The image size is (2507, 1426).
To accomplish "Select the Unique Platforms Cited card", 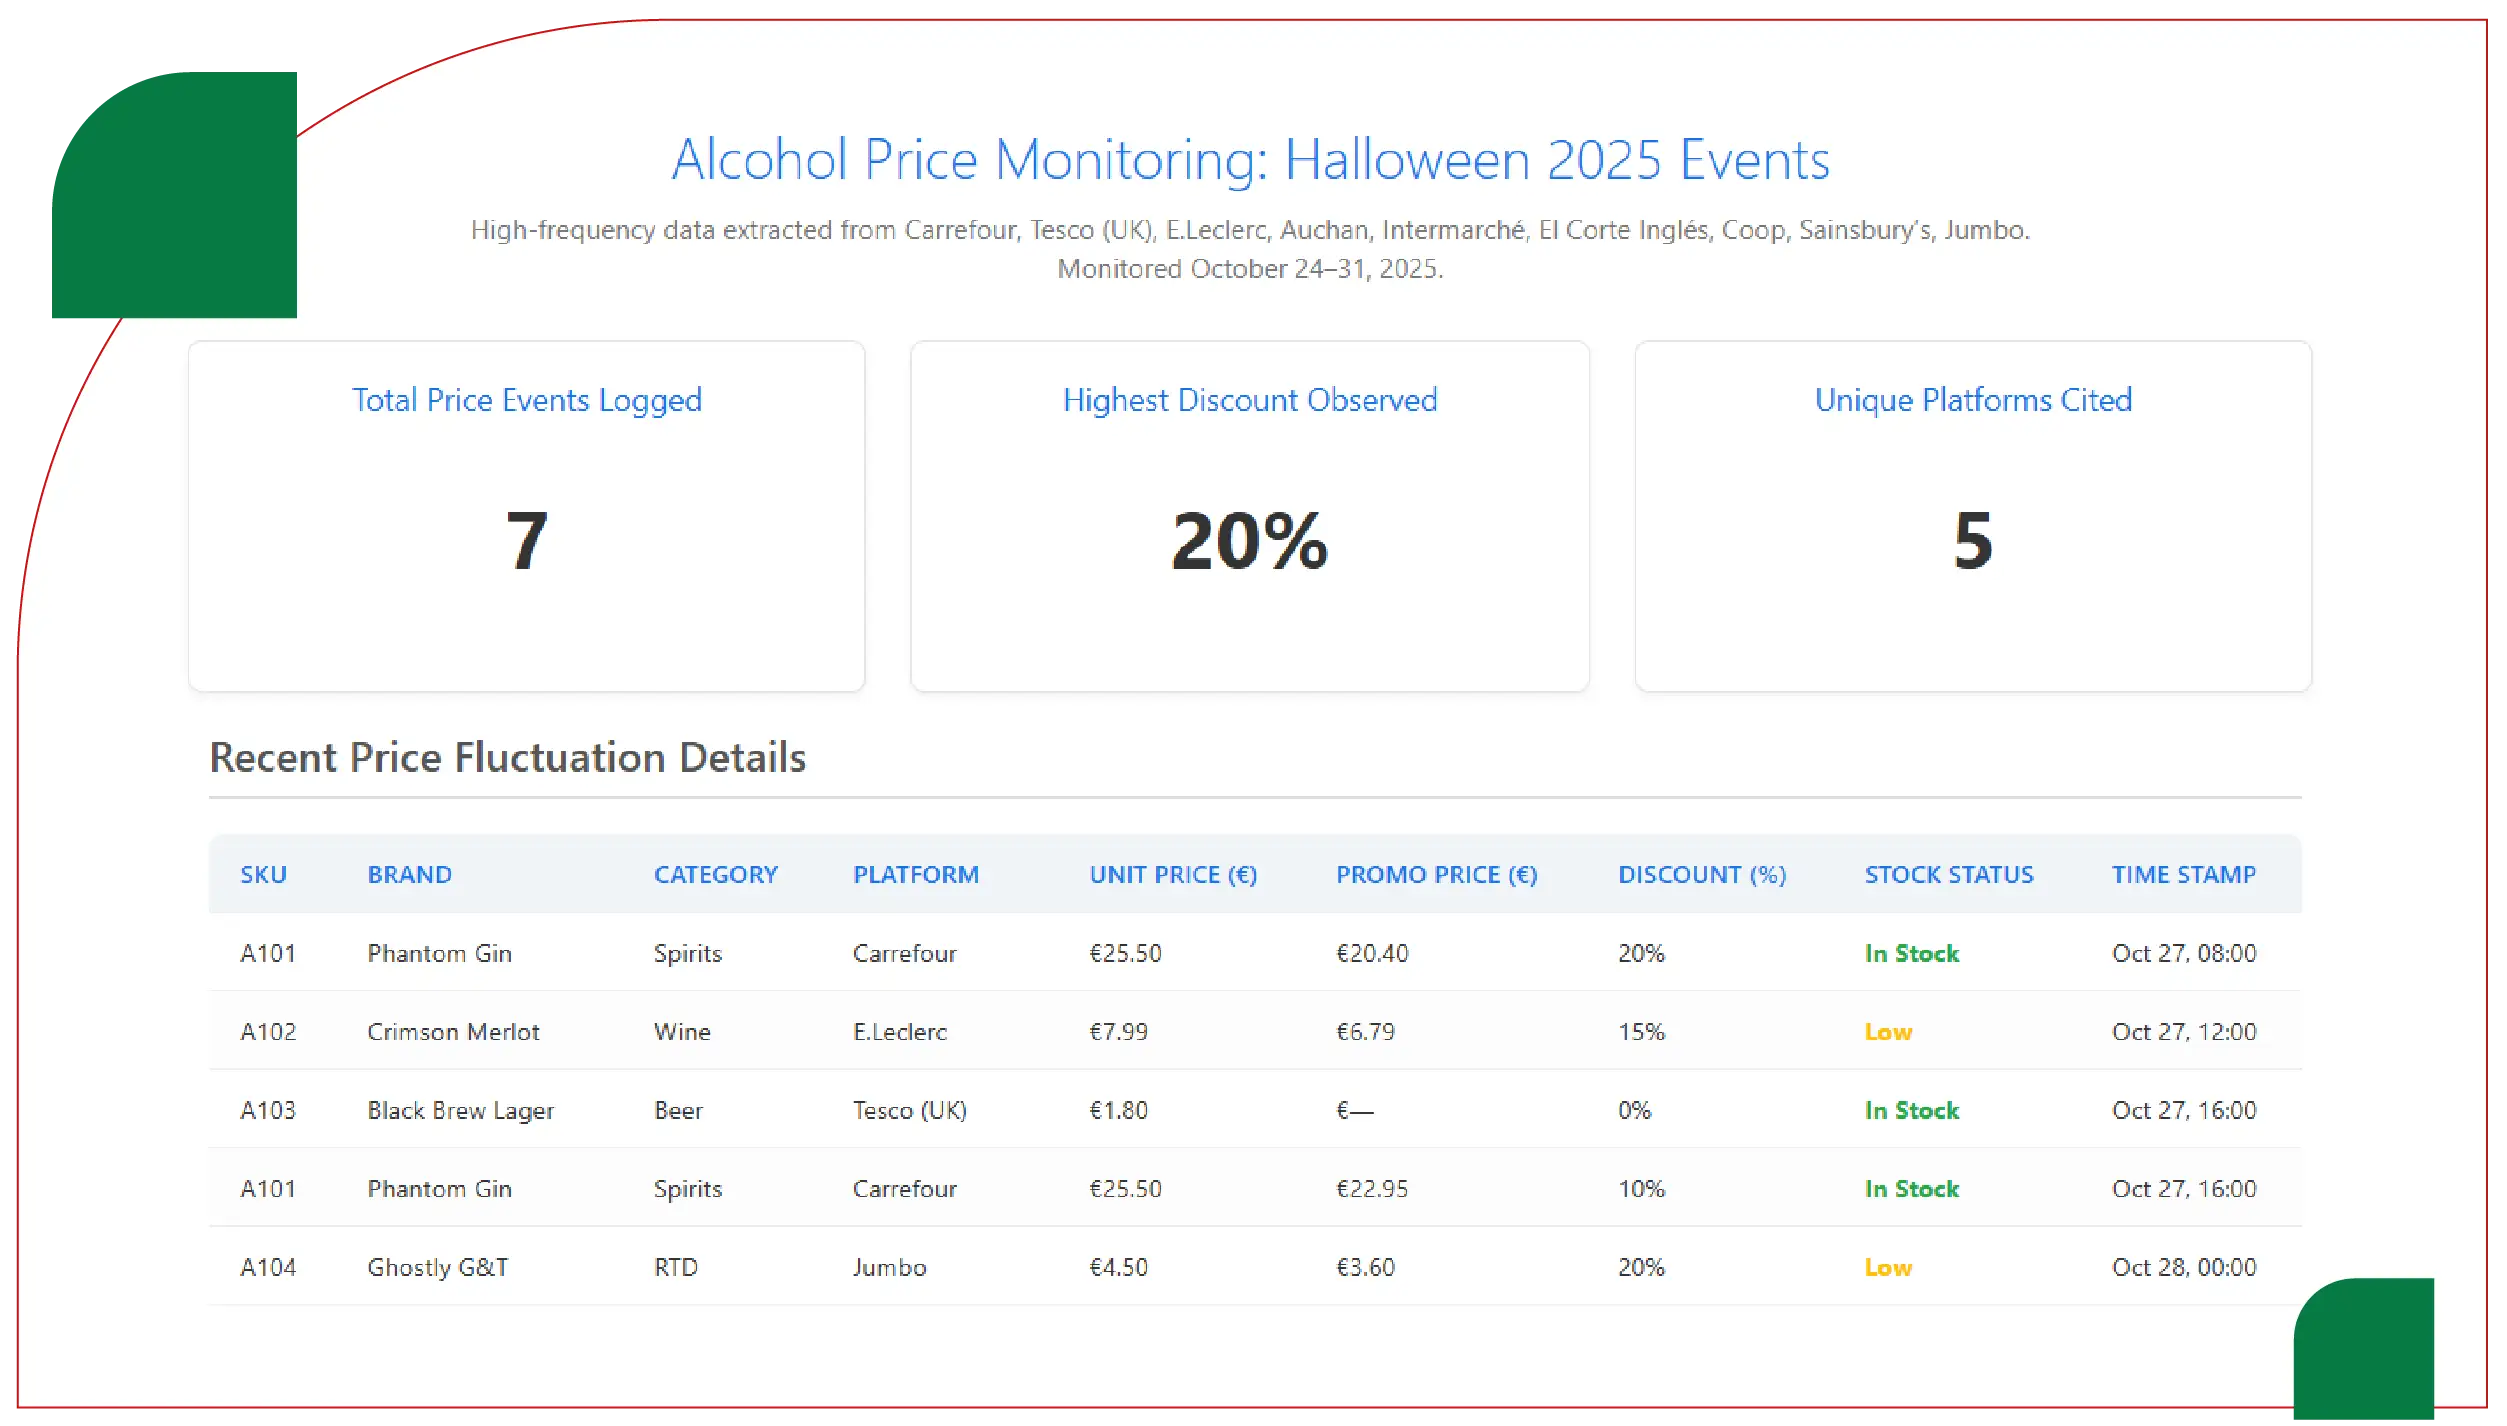I will [1972, 516].
